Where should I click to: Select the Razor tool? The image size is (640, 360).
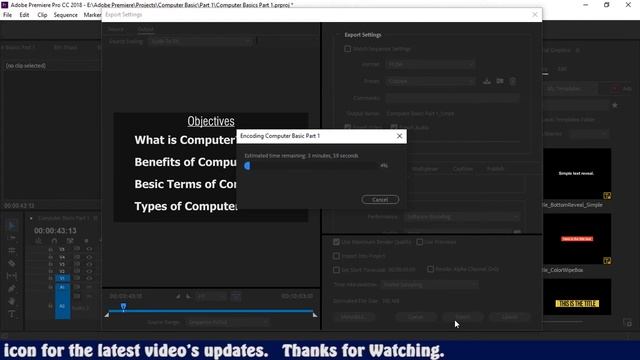point(12,263)
